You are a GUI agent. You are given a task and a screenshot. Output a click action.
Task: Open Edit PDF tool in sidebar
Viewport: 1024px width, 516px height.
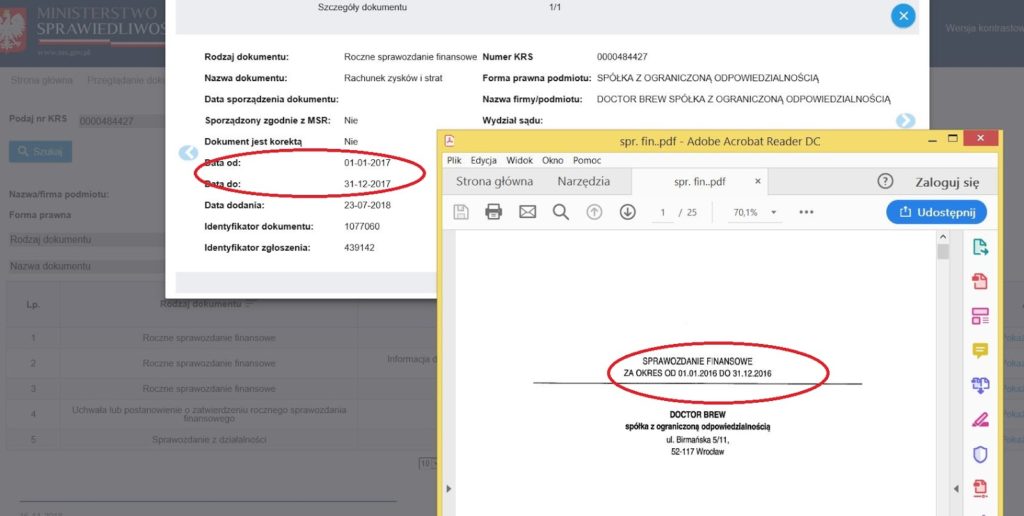pos(980,316)
